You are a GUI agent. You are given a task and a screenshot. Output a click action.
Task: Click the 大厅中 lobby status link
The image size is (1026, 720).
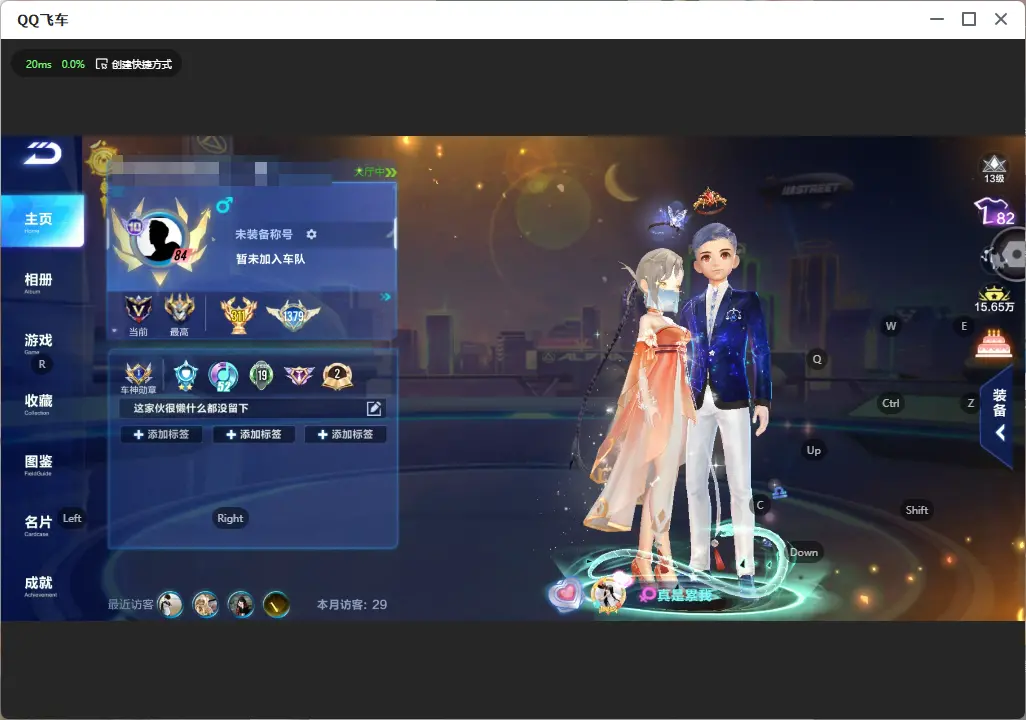click(375, 172)
